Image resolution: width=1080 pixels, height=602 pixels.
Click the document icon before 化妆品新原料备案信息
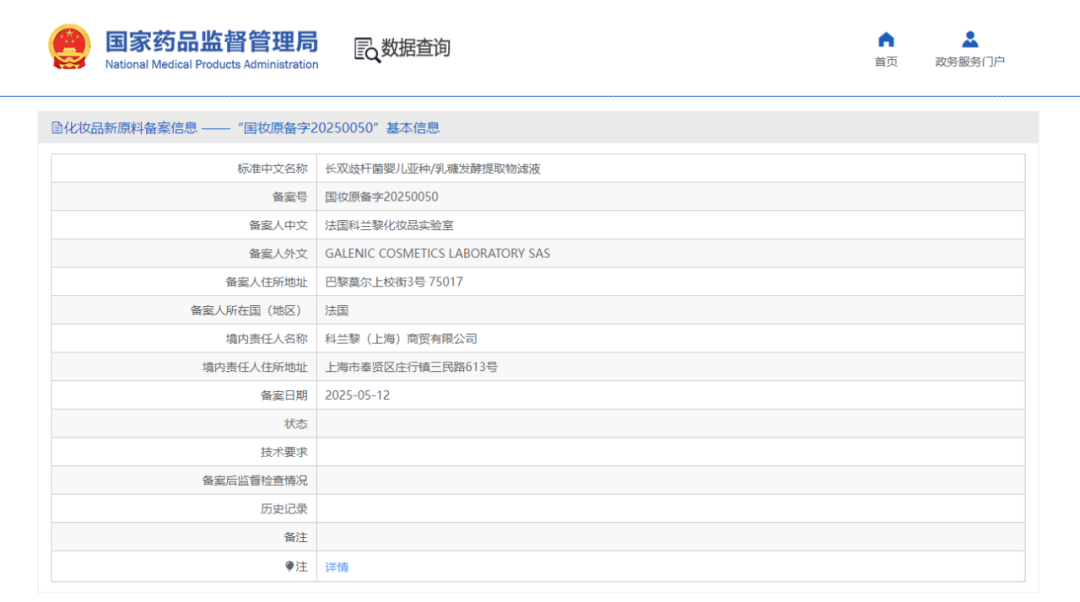click(56, 128)
